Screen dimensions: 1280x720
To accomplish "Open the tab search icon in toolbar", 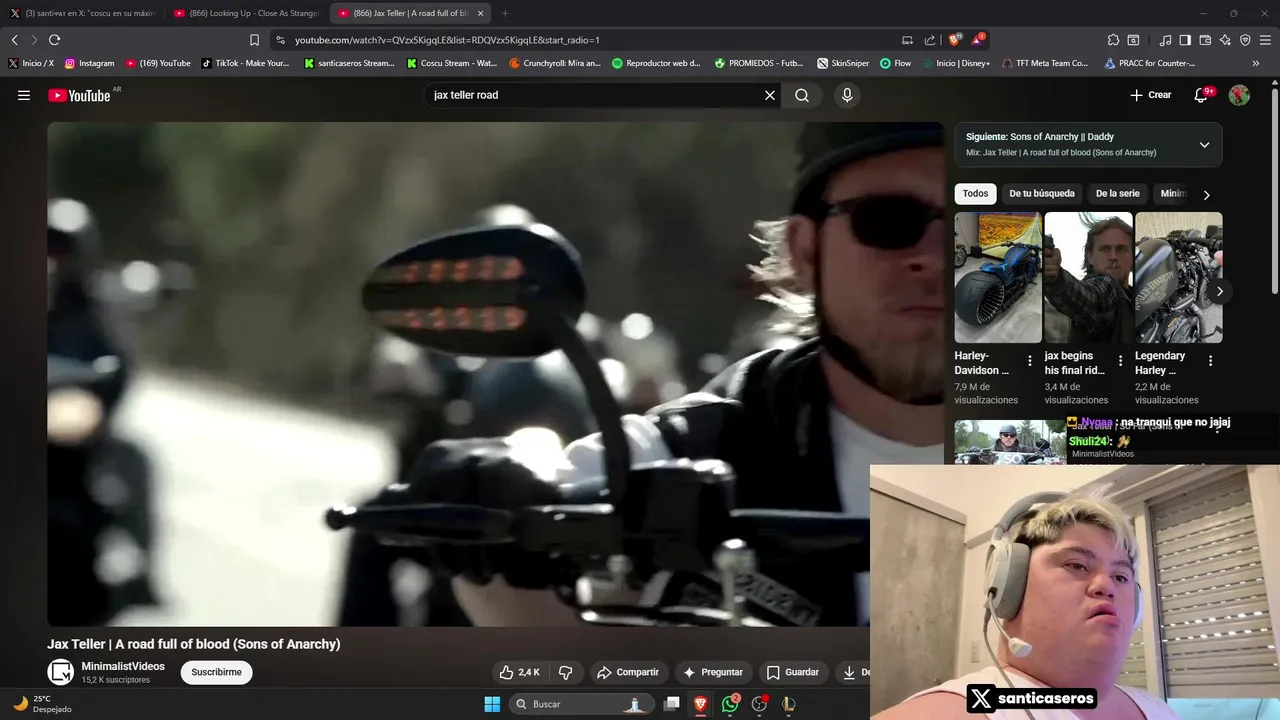I will pyautogui.click(x=1133, y=40).
